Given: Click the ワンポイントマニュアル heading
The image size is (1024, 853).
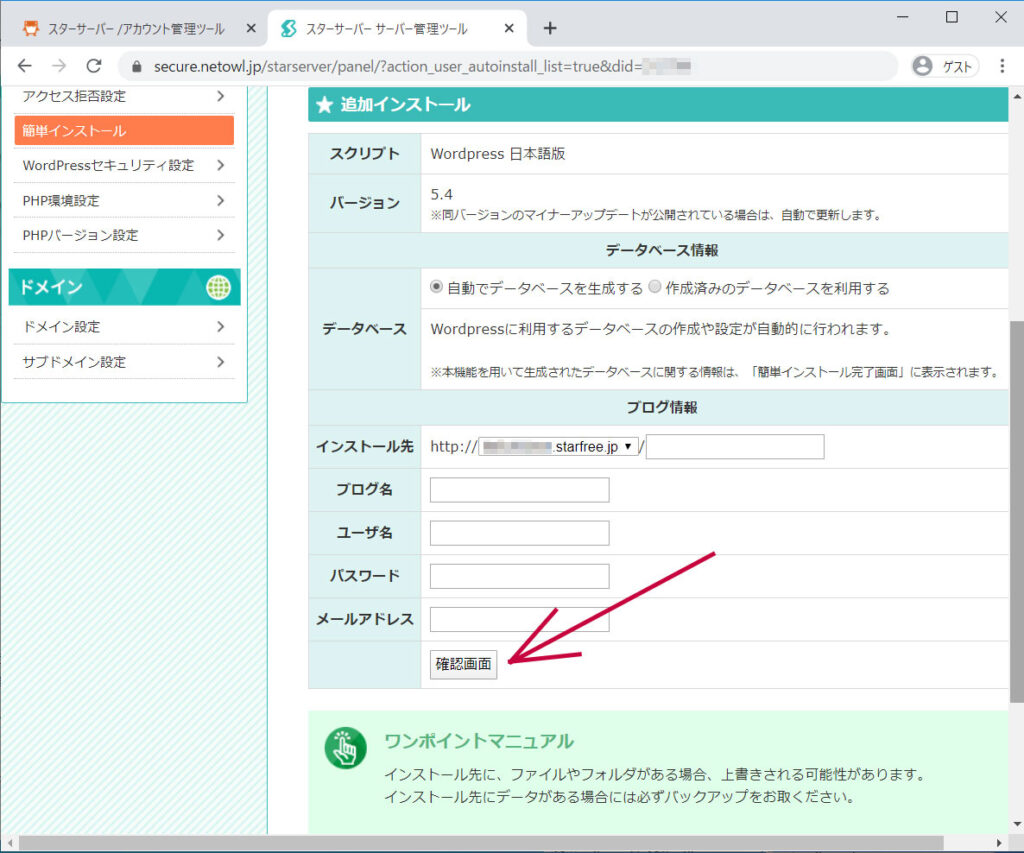Looking at the screenshot, I should tap(479, 741).
